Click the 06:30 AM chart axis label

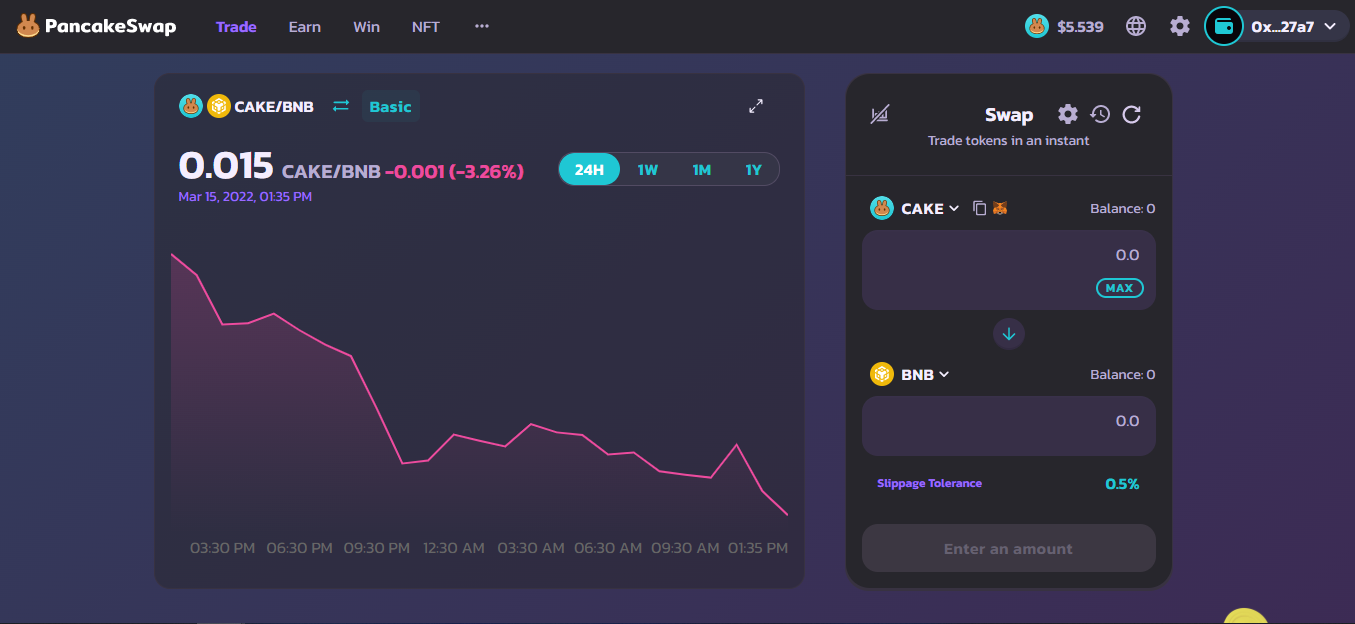[608, 548]
